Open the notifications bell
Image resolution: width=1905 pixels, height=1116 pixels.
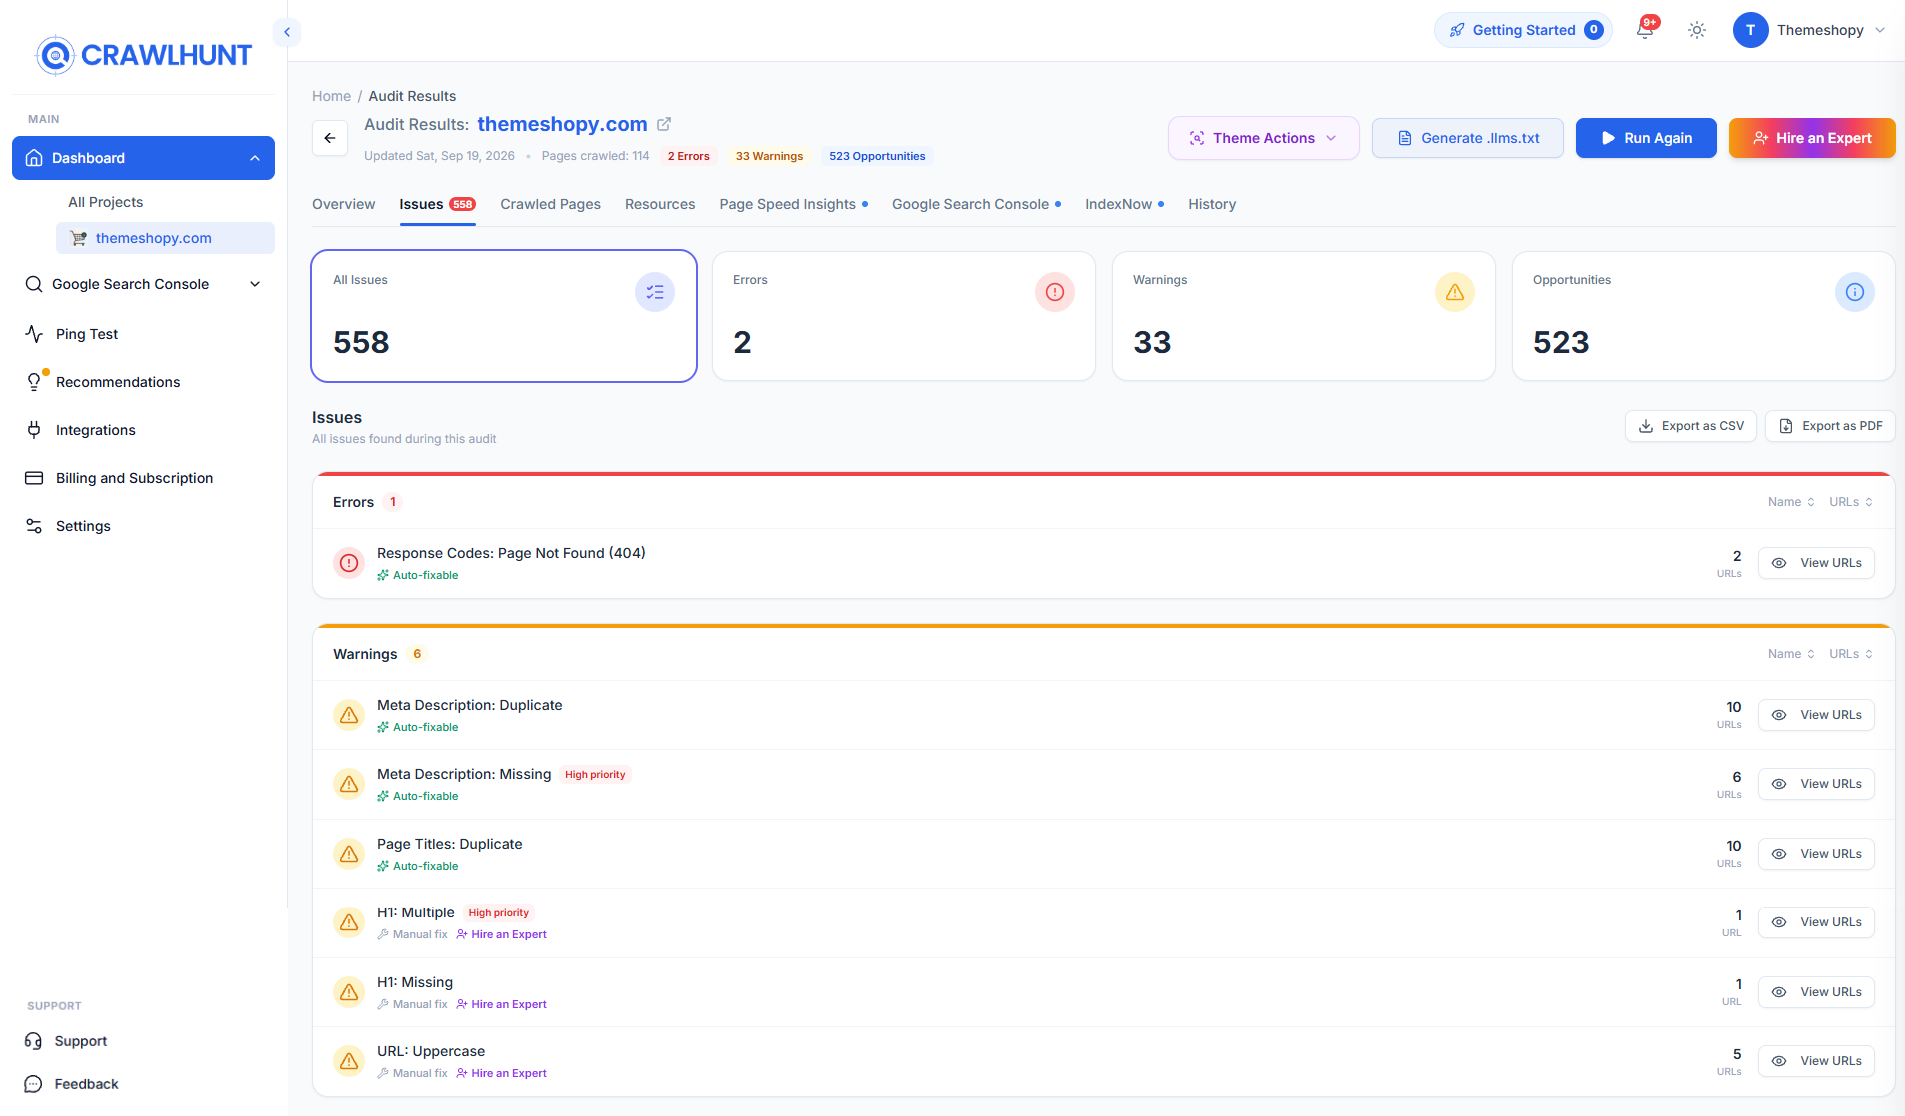click(x=1645, y=29)
